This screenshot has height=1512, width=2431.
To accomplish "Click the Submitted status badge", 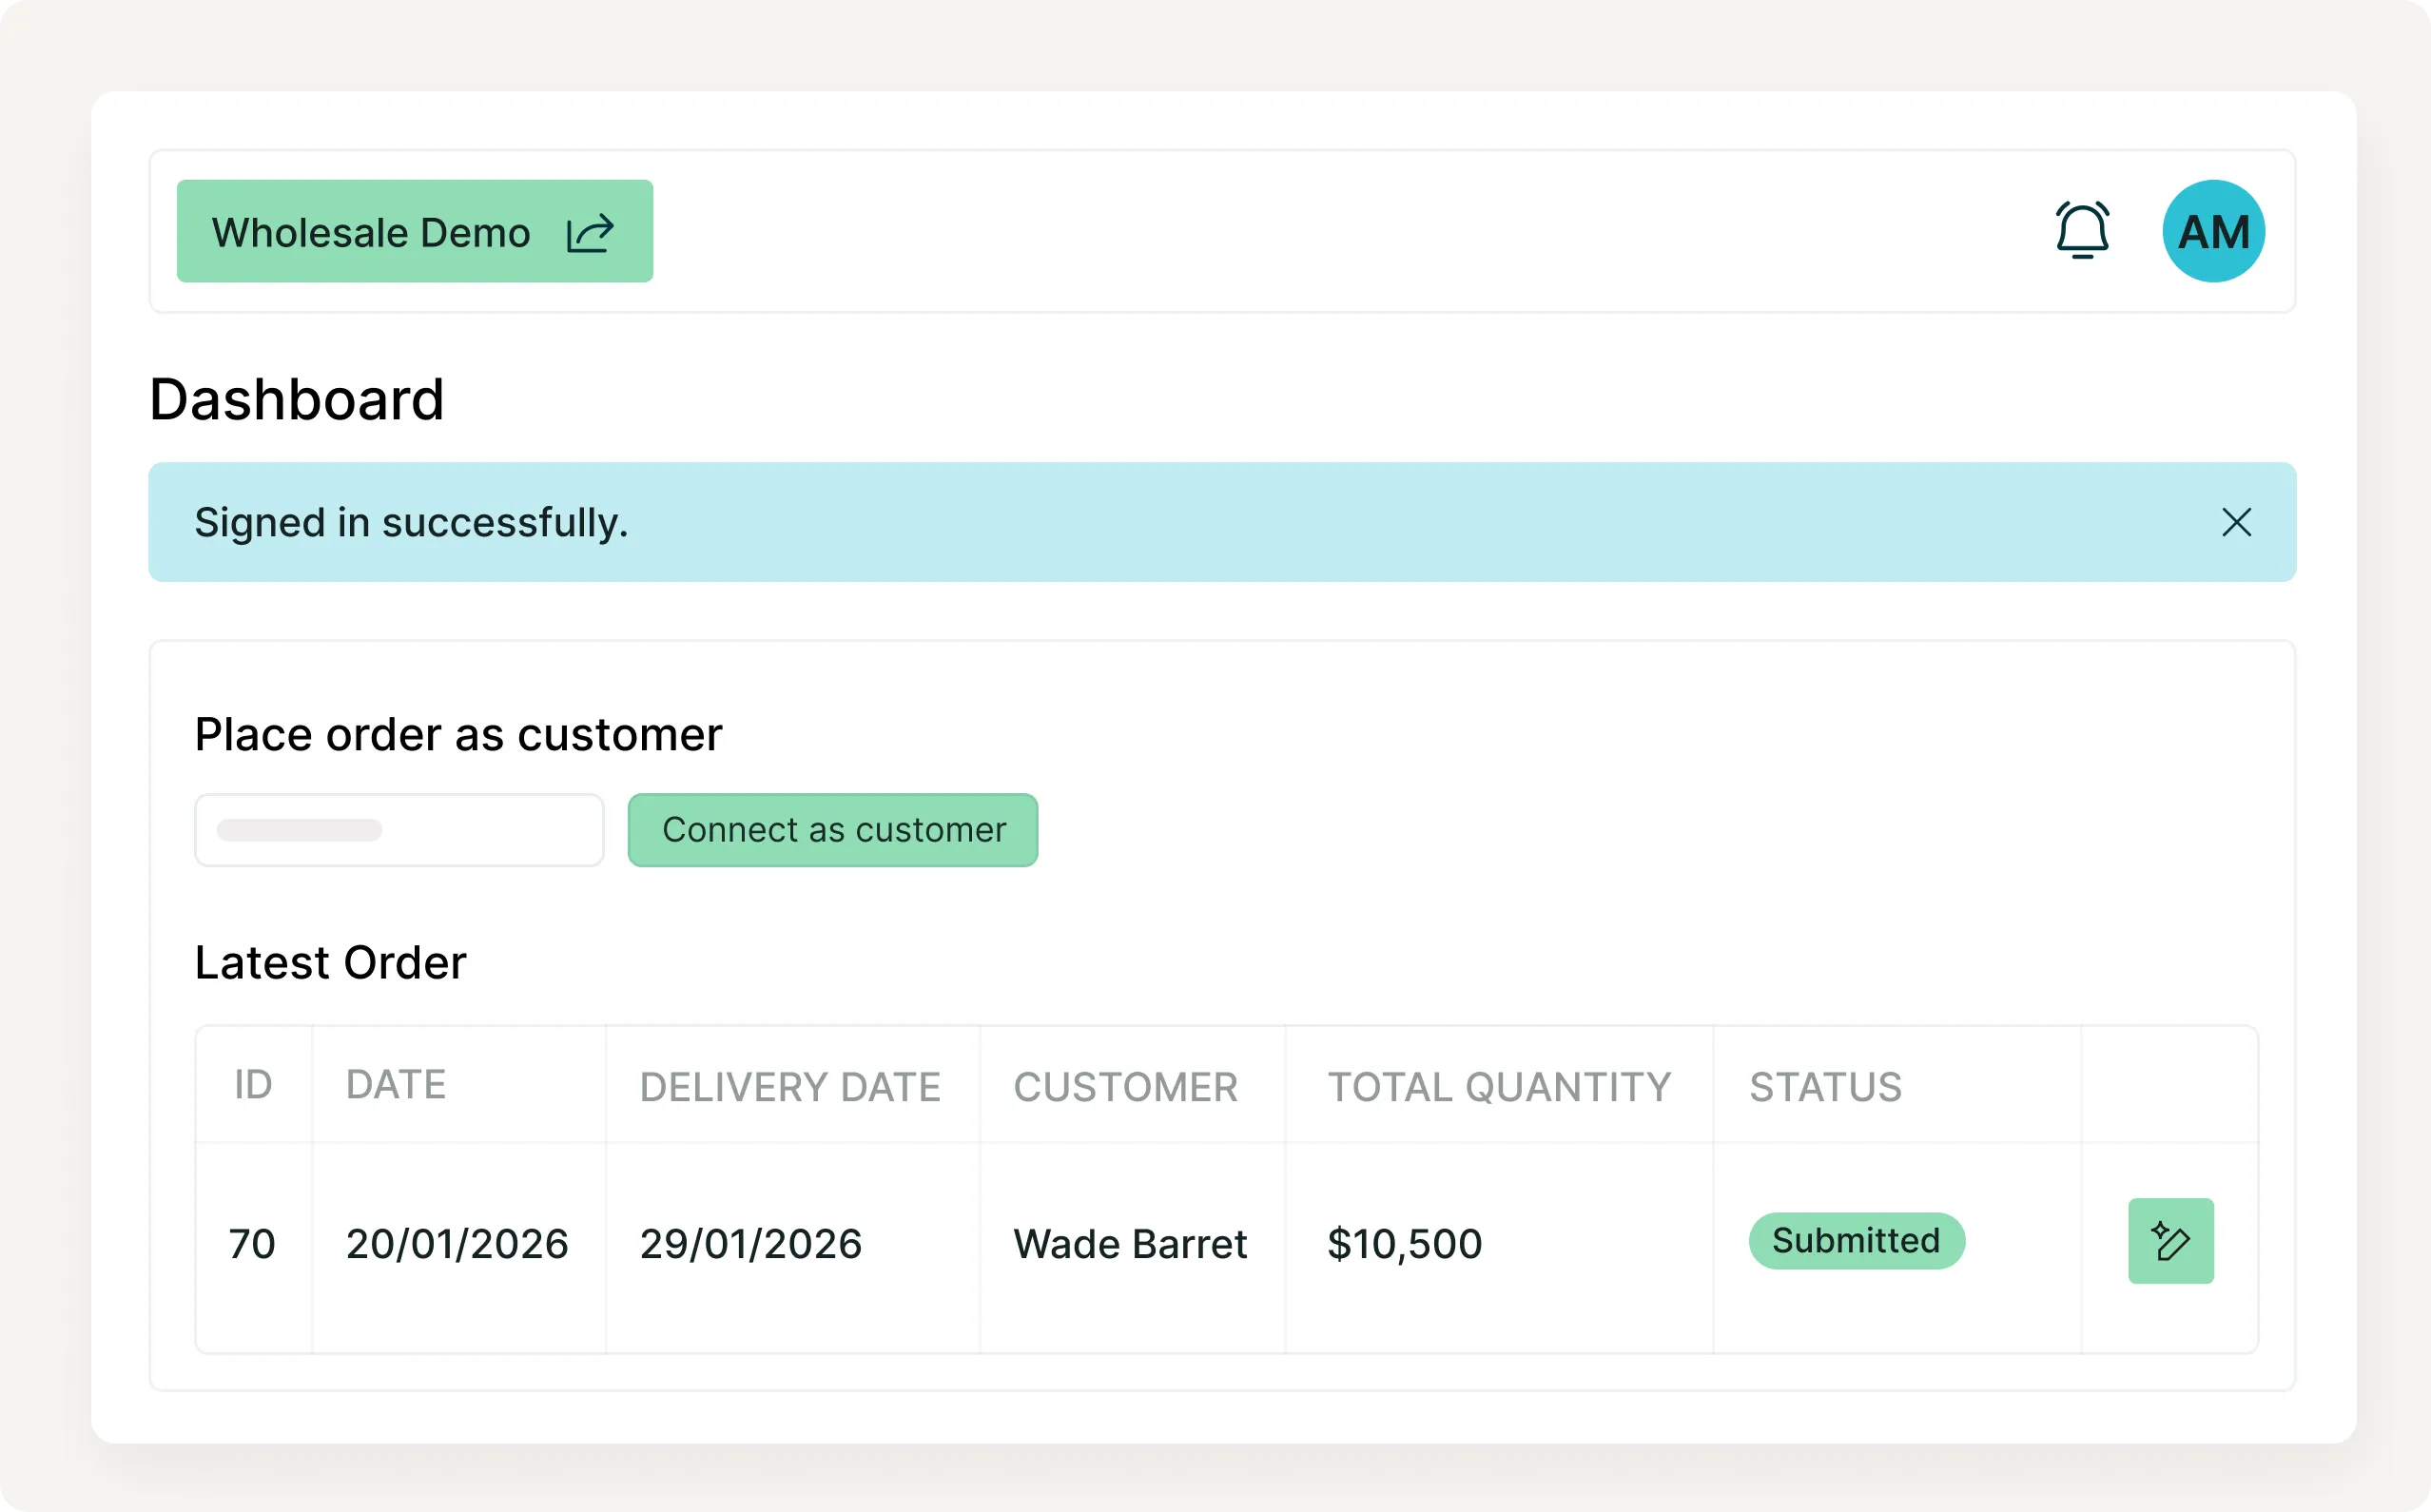I will tap(1855, 1241).
